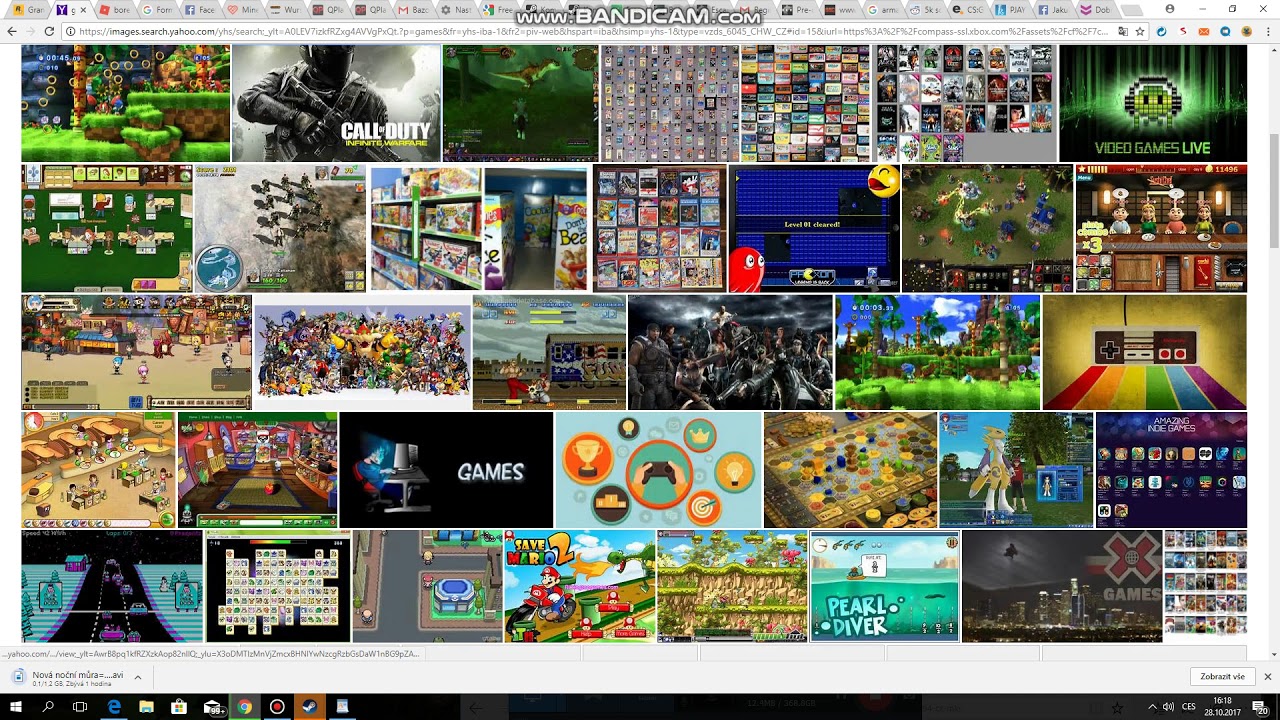The height and width of the screenshot is (720, 1280).
Task: Open Microsoft Store from taskbar
Action: (179, 707)
